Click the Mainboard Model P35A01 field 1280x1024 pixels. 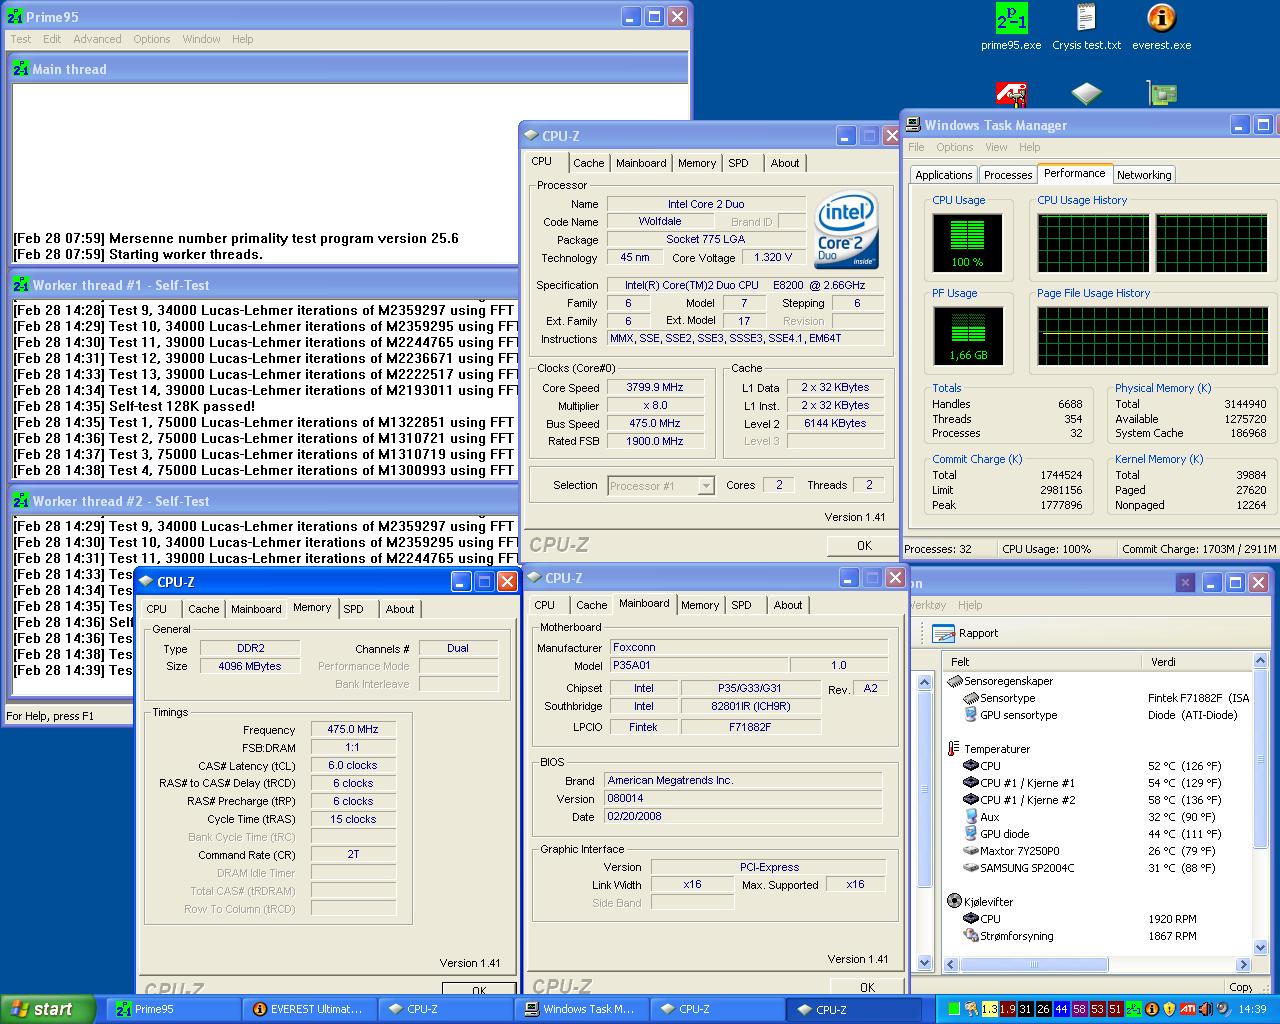699,665
